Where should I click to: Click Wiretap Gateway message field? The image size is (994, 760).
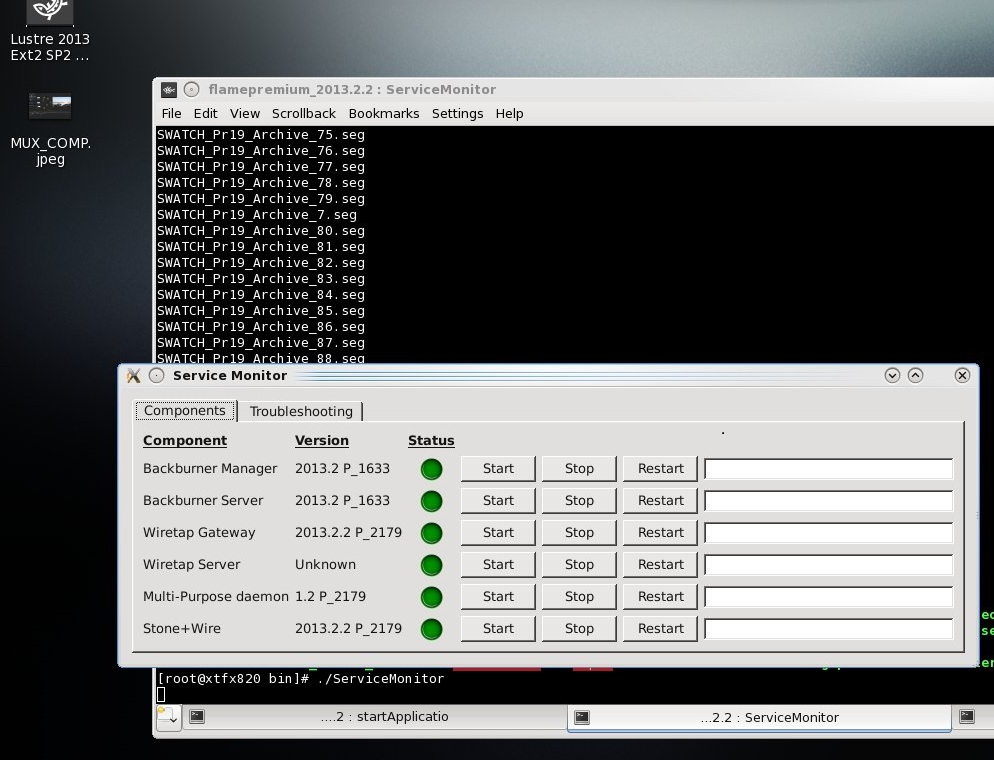(829, 533)
